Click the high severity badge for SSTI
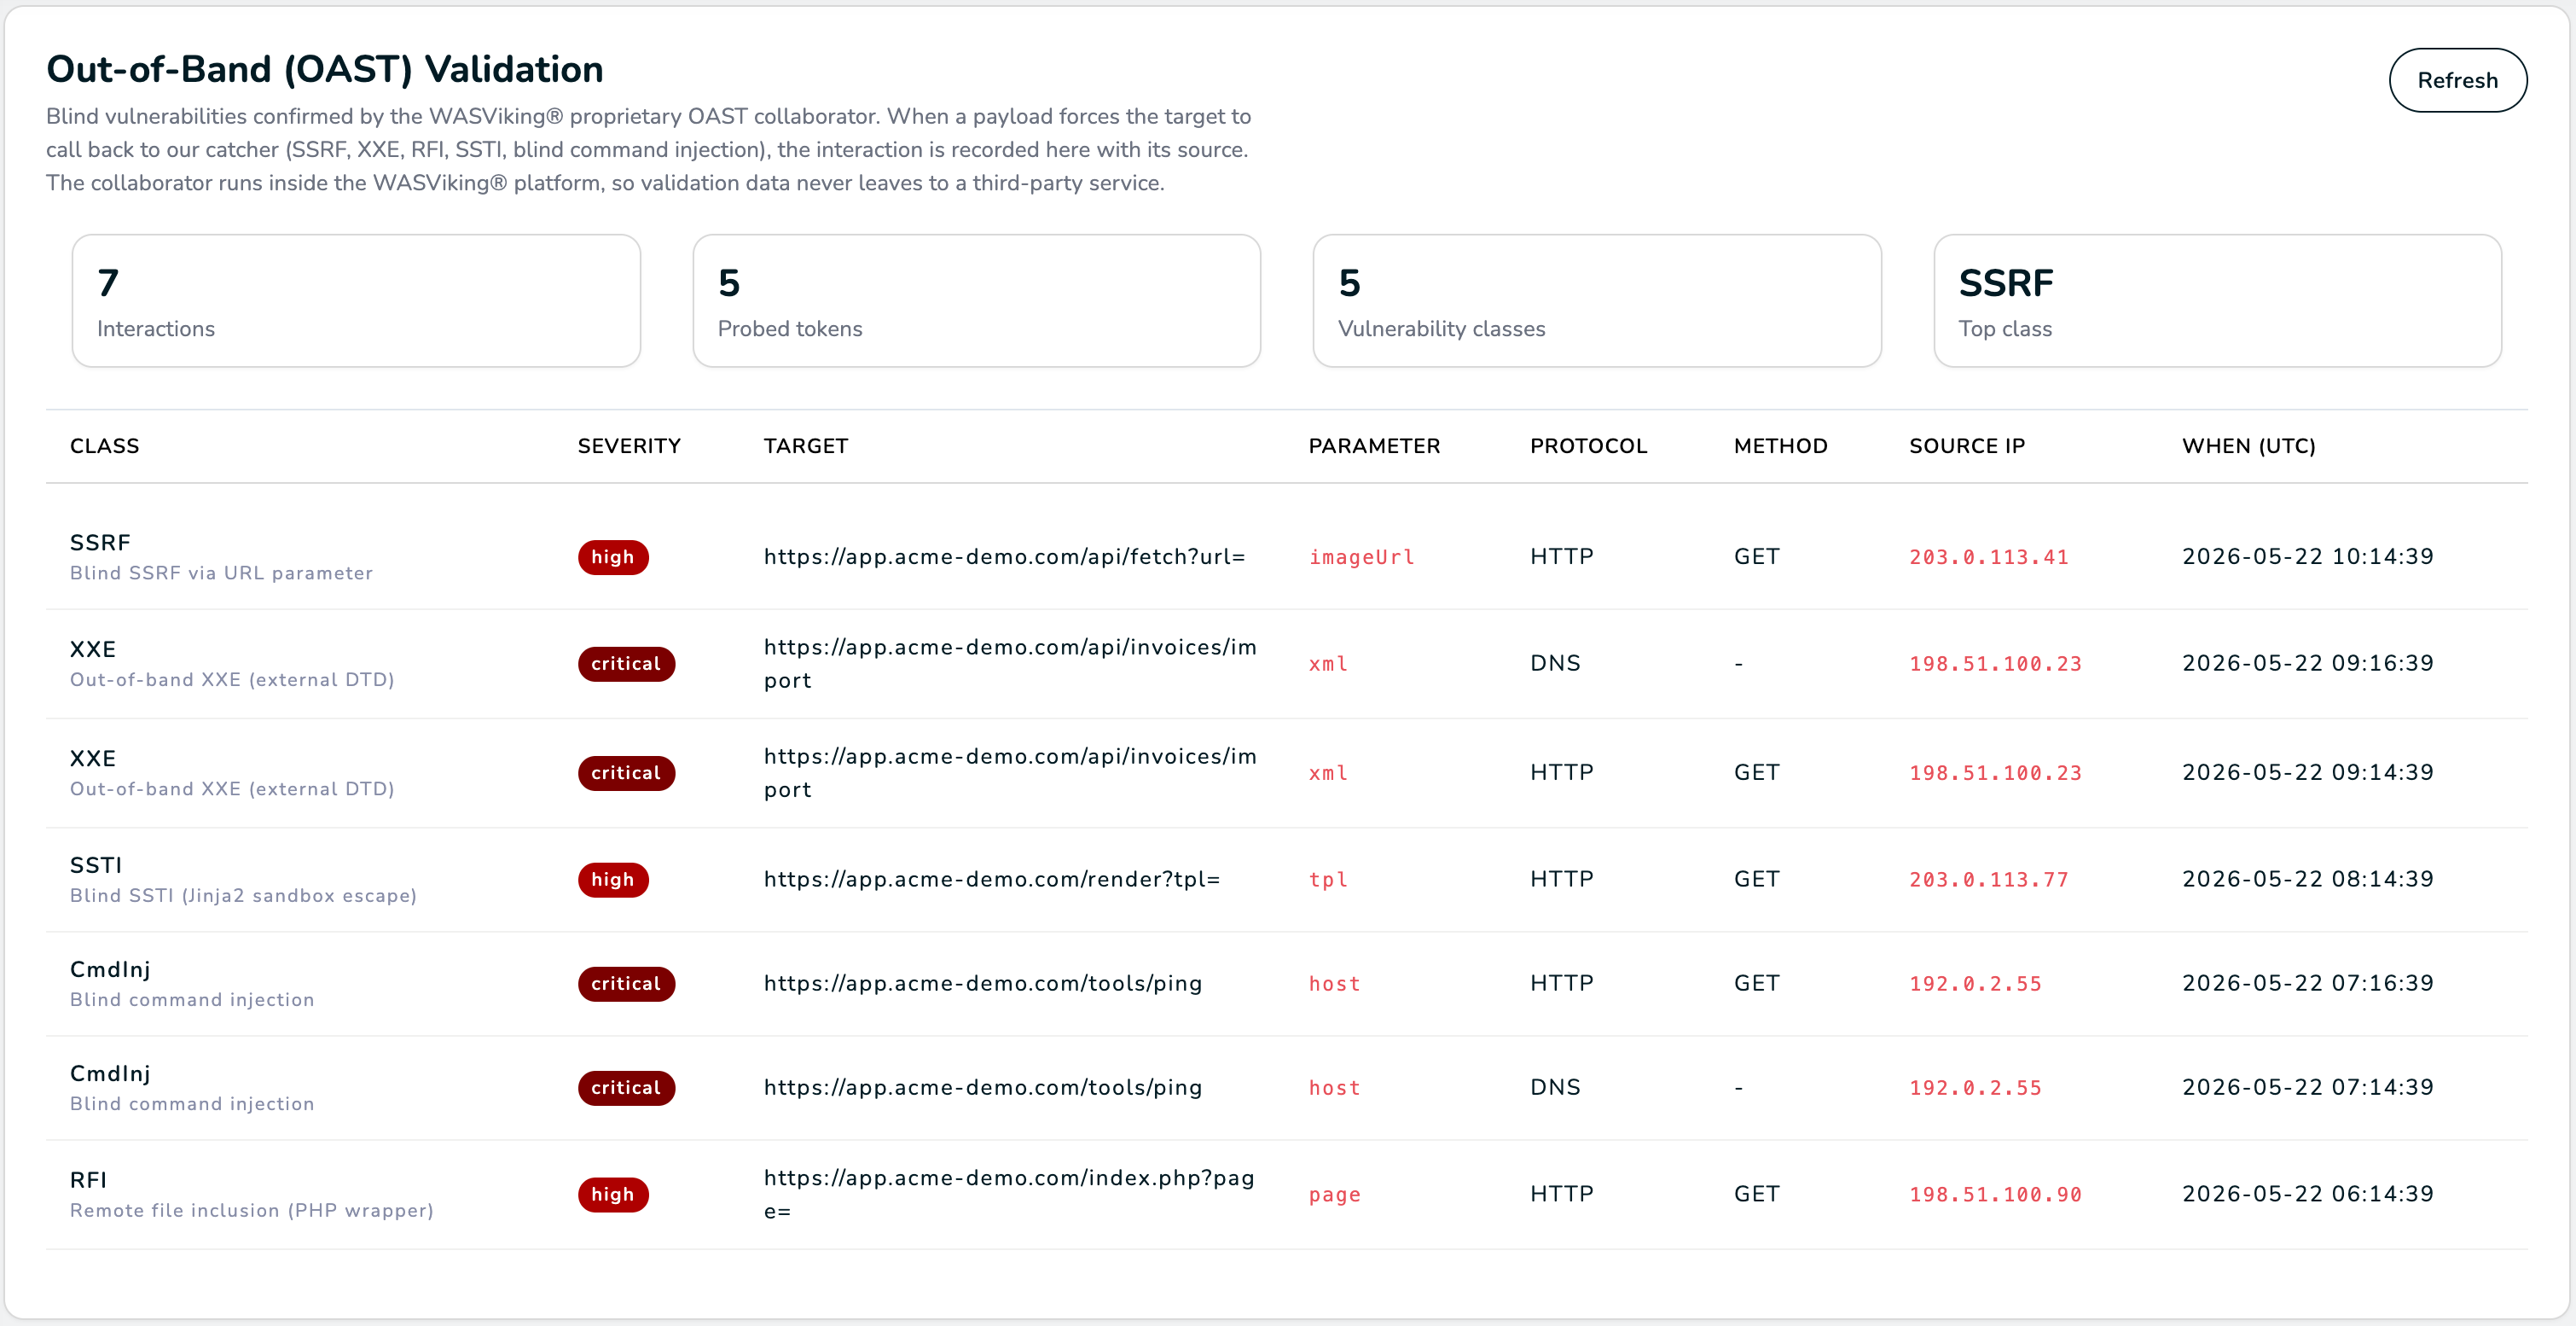The image size is (2576, 1326). click(x=613, y=880)
